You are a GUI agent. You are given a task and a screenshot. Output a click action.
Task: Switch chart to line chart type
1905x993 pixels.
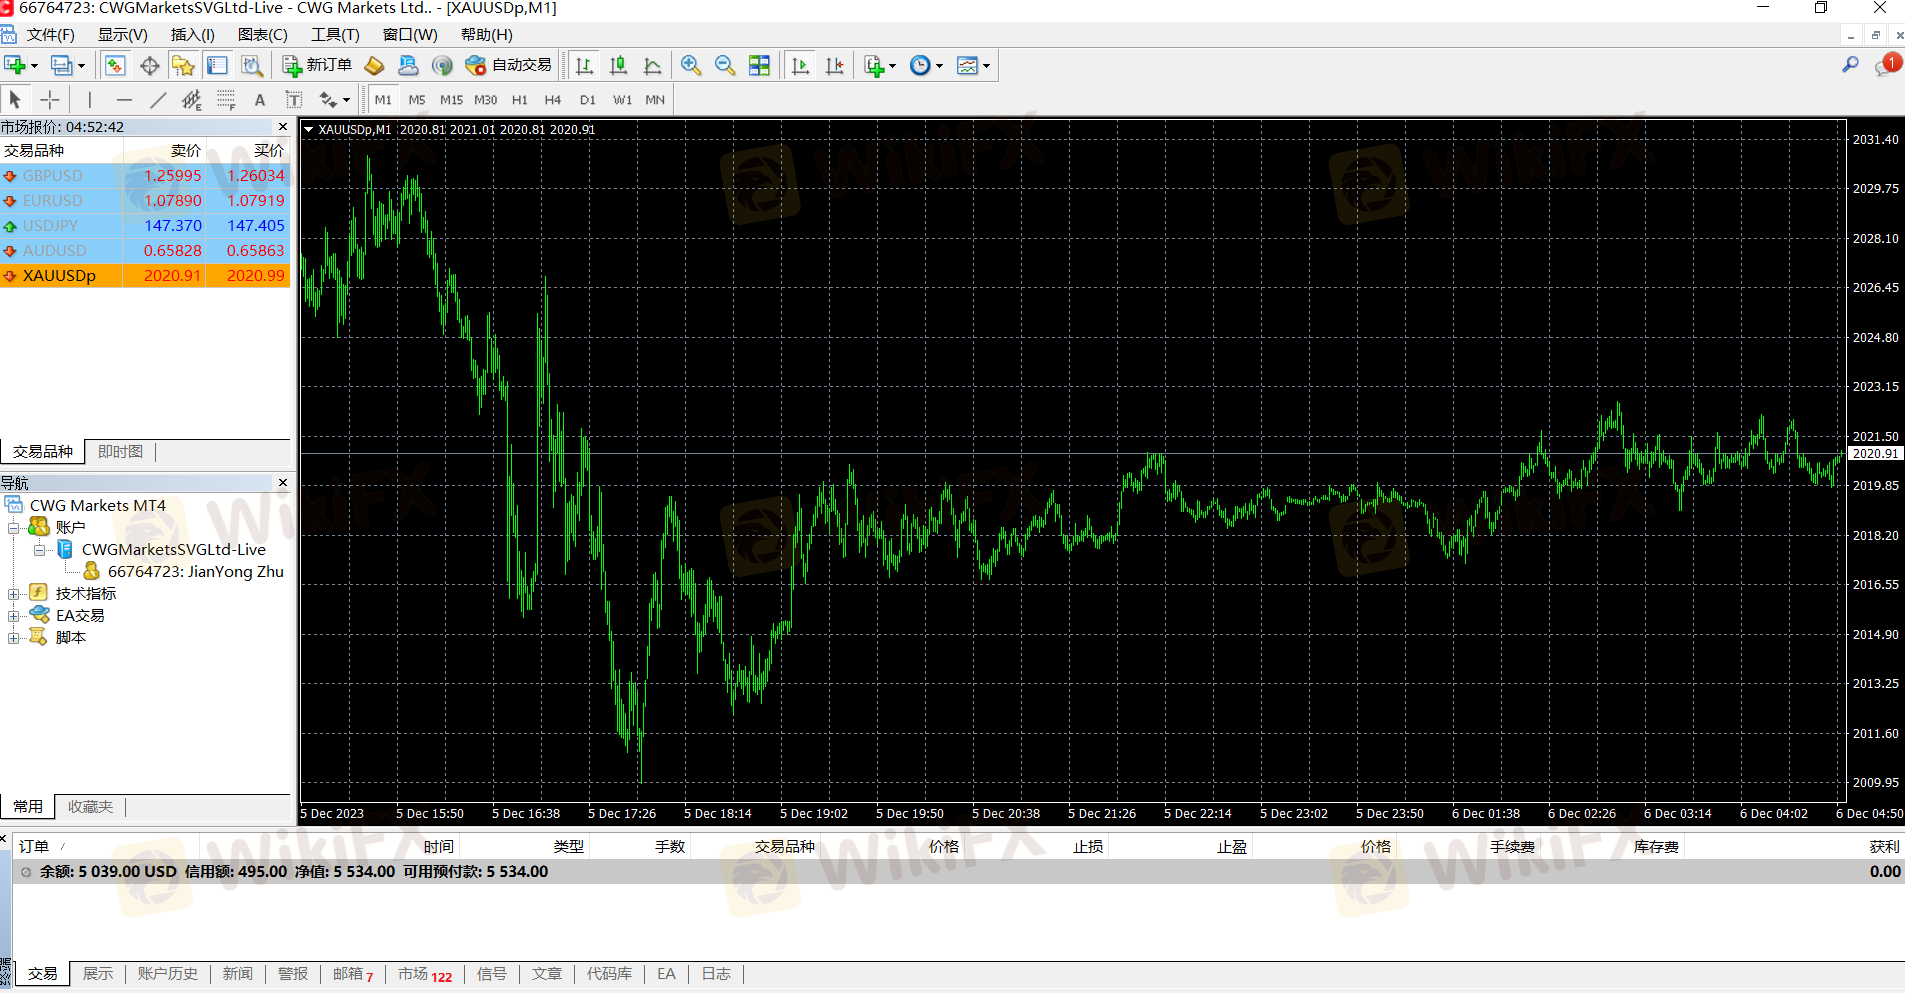tap(653, 66)
